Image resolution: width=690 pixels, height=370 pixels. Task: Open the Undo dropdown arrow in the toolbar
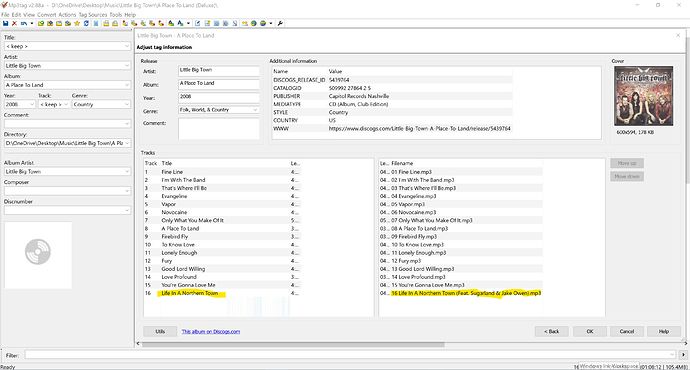point(32,23)
